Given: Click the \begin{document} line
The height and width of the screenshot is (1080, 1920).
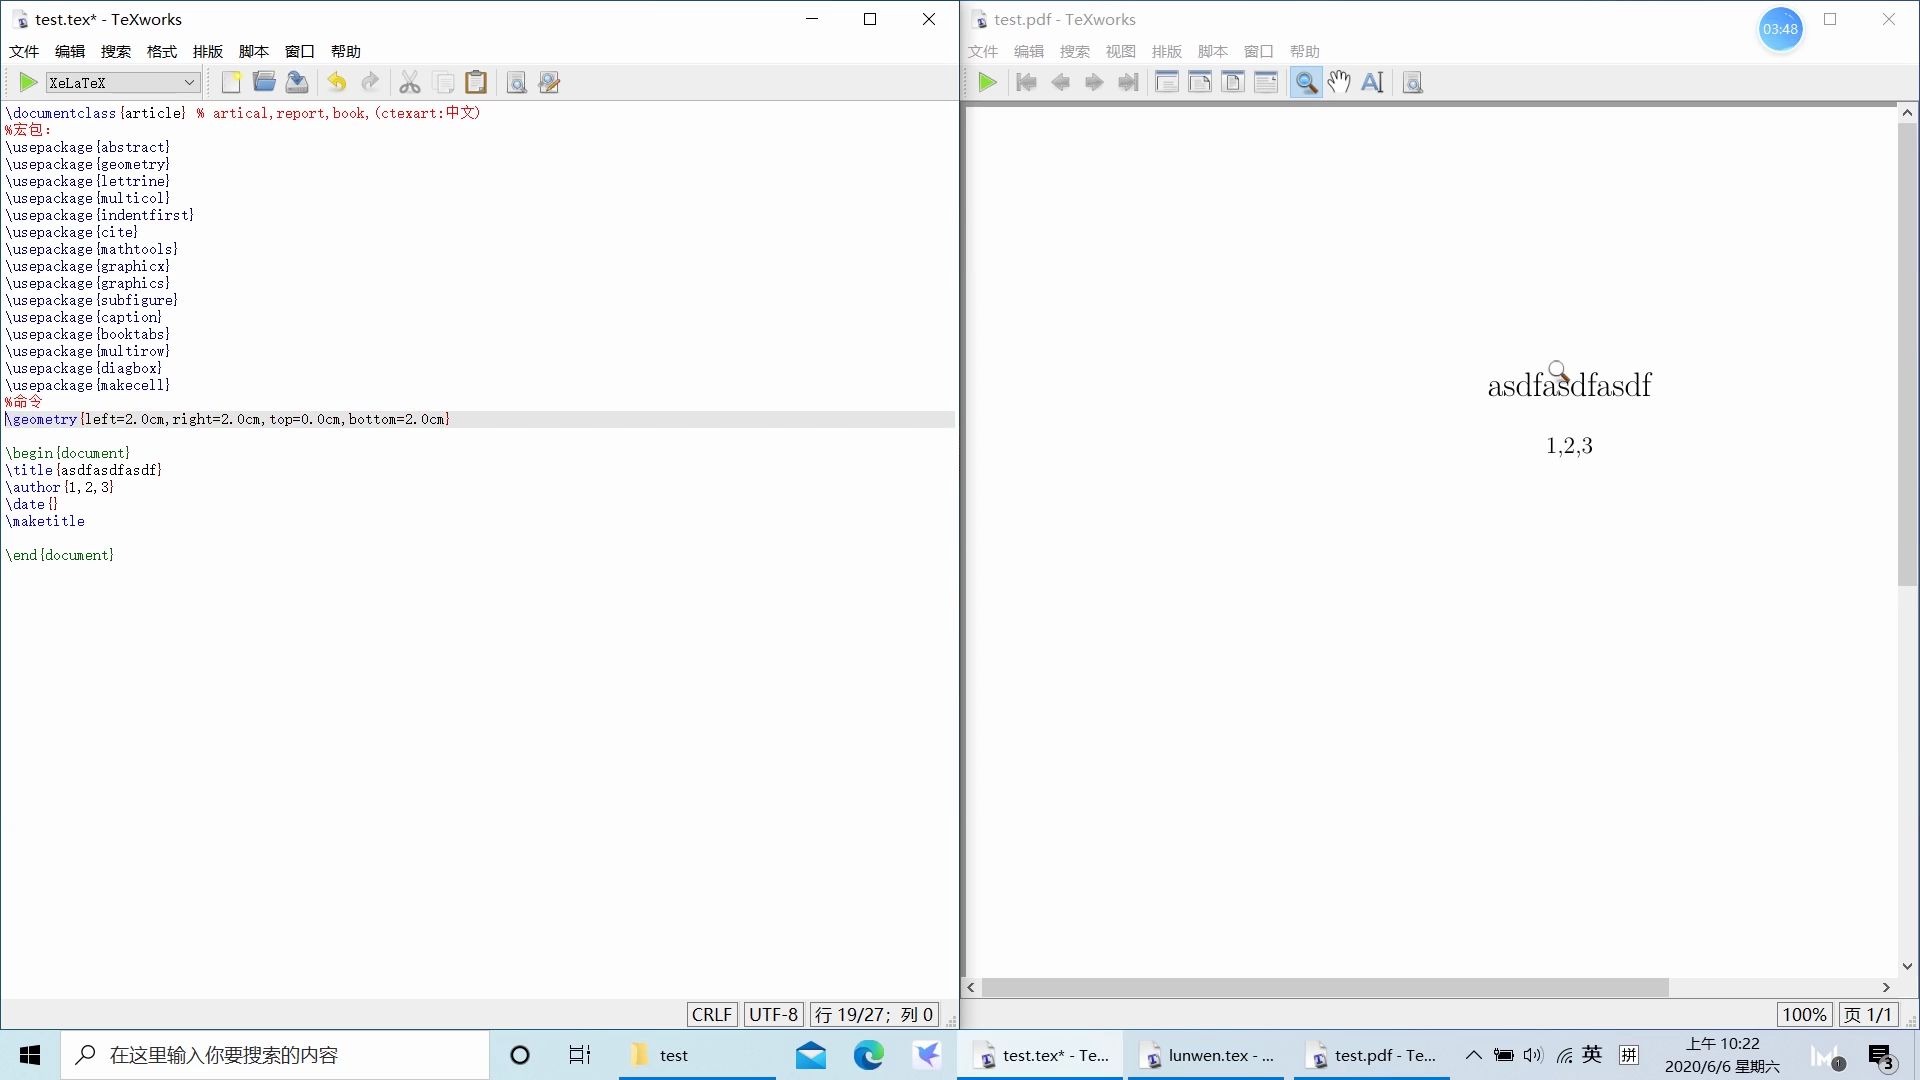Looking at the screenshot, I should pyautogui.click(x=68, y=453).
